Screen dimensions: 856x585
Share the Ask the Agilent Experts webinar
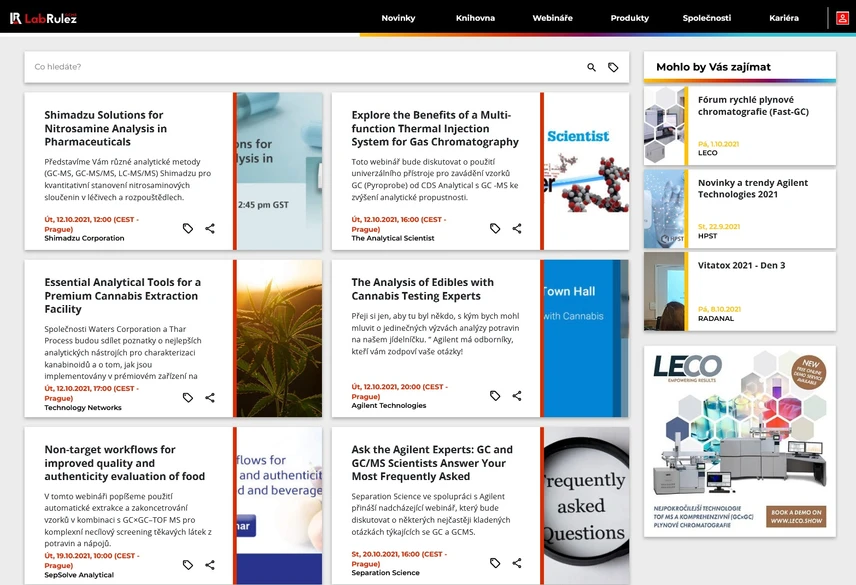click(x=516, y=563)
